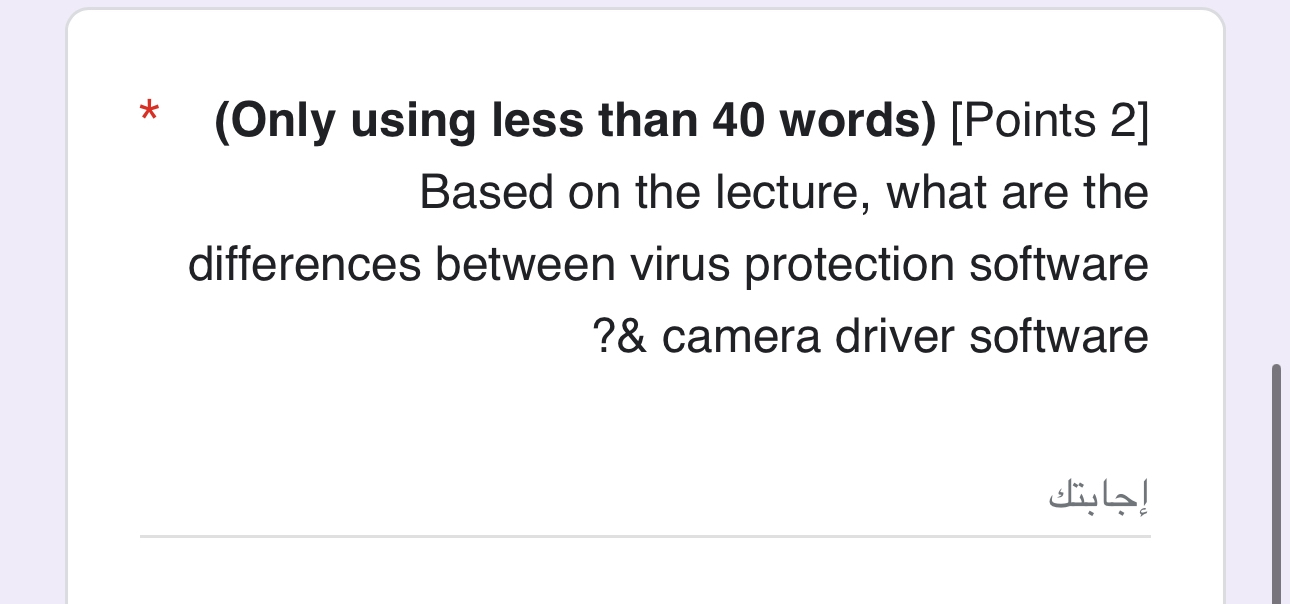Click the left margin of the question card
Screen dimensions: 1290x604
100,300
